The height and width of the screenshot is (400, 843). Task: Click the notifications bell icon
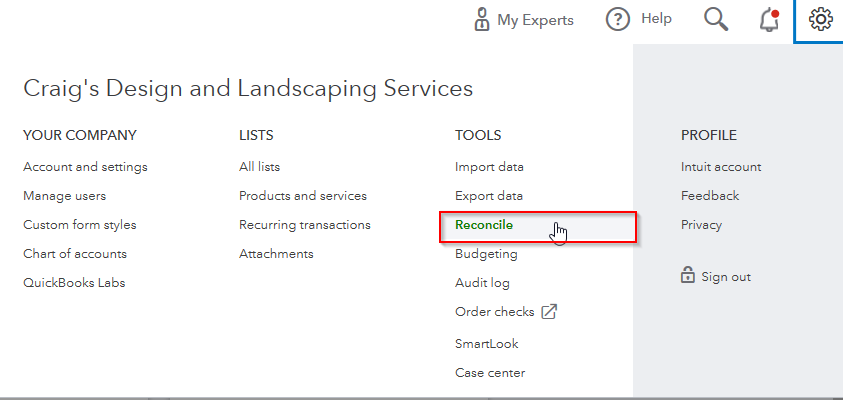pos(769,20)
